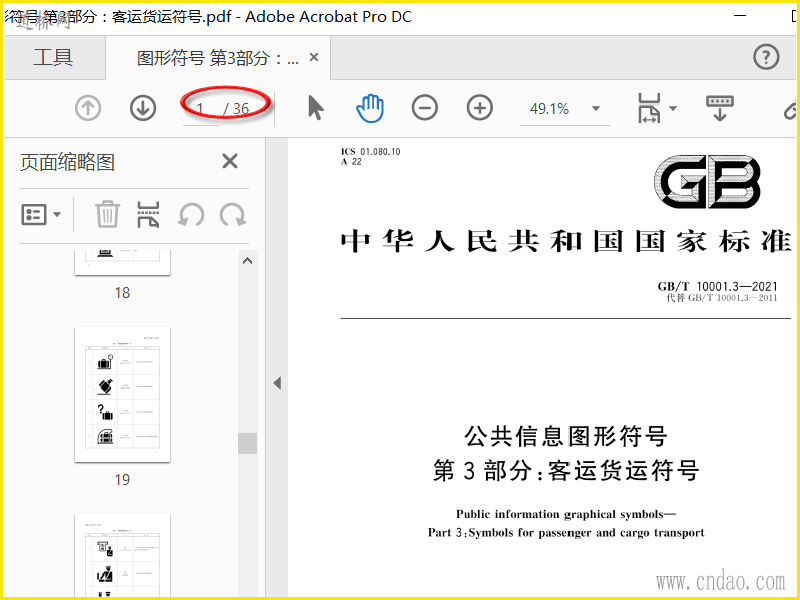
Task: Click the English line Public information graphical symbols
Action: (565, 514)
